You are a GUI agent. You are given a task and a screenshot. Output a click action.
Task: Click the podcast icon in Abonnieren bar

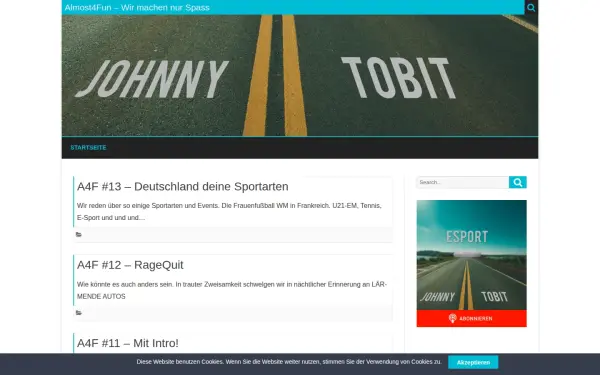[453, 318]
